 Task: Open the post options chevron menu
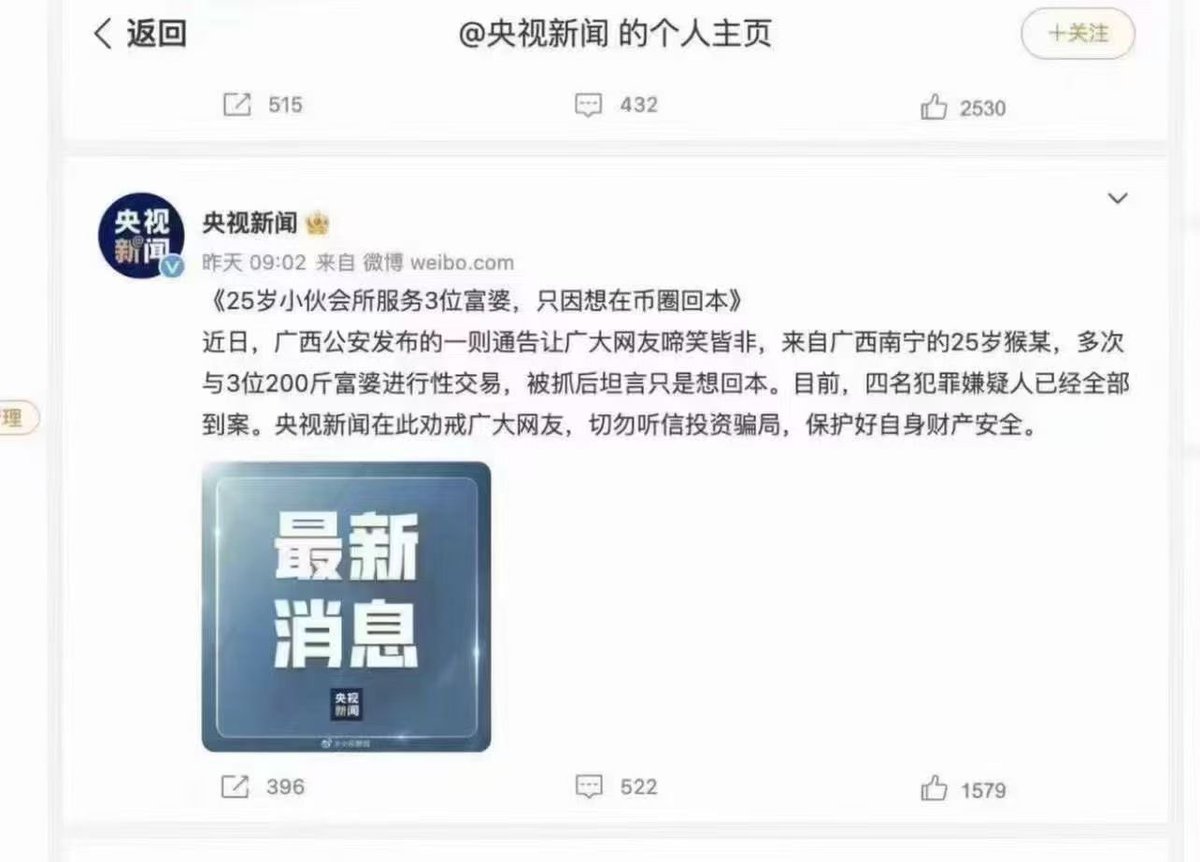tap(1117, 198)
